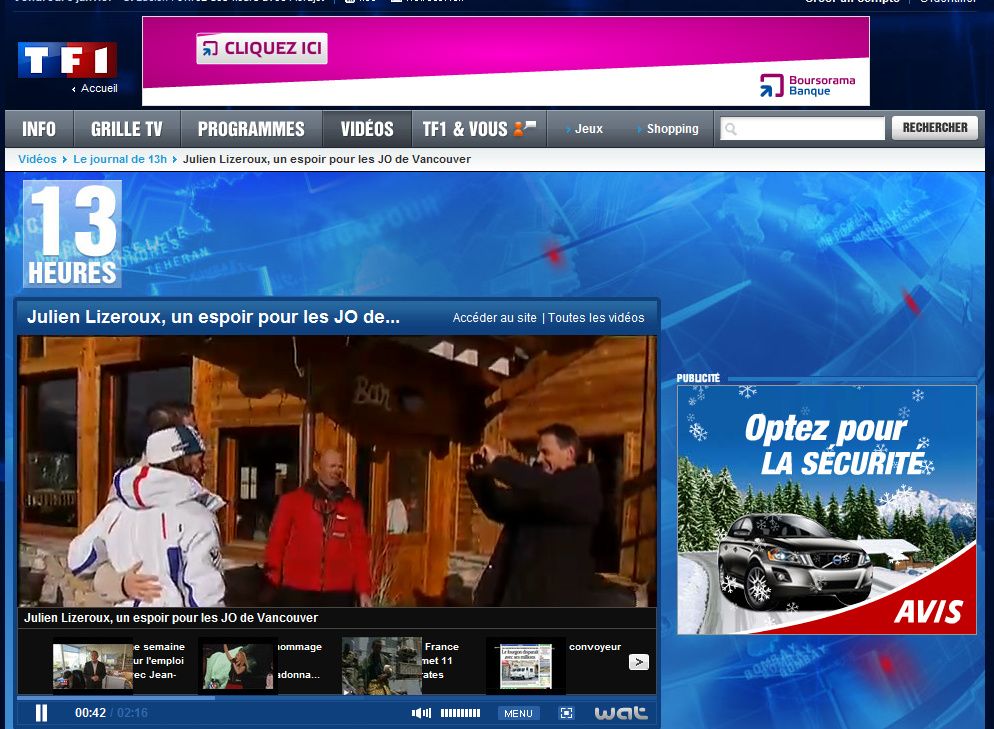The image size is (994, 729).
Task: Open the TF1 & VOUS section
Action: click(x=479, y=129)
